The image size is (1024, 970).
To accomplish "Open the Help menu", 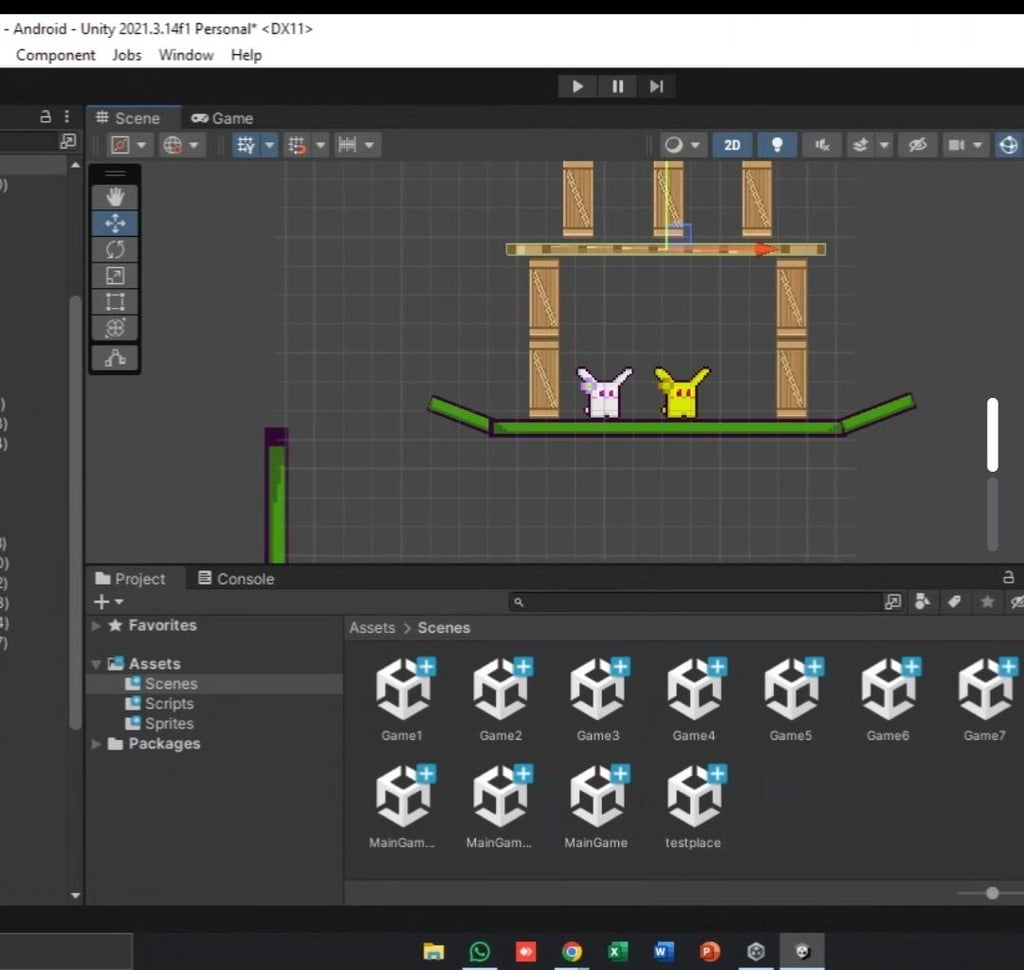I will point(246,55).
